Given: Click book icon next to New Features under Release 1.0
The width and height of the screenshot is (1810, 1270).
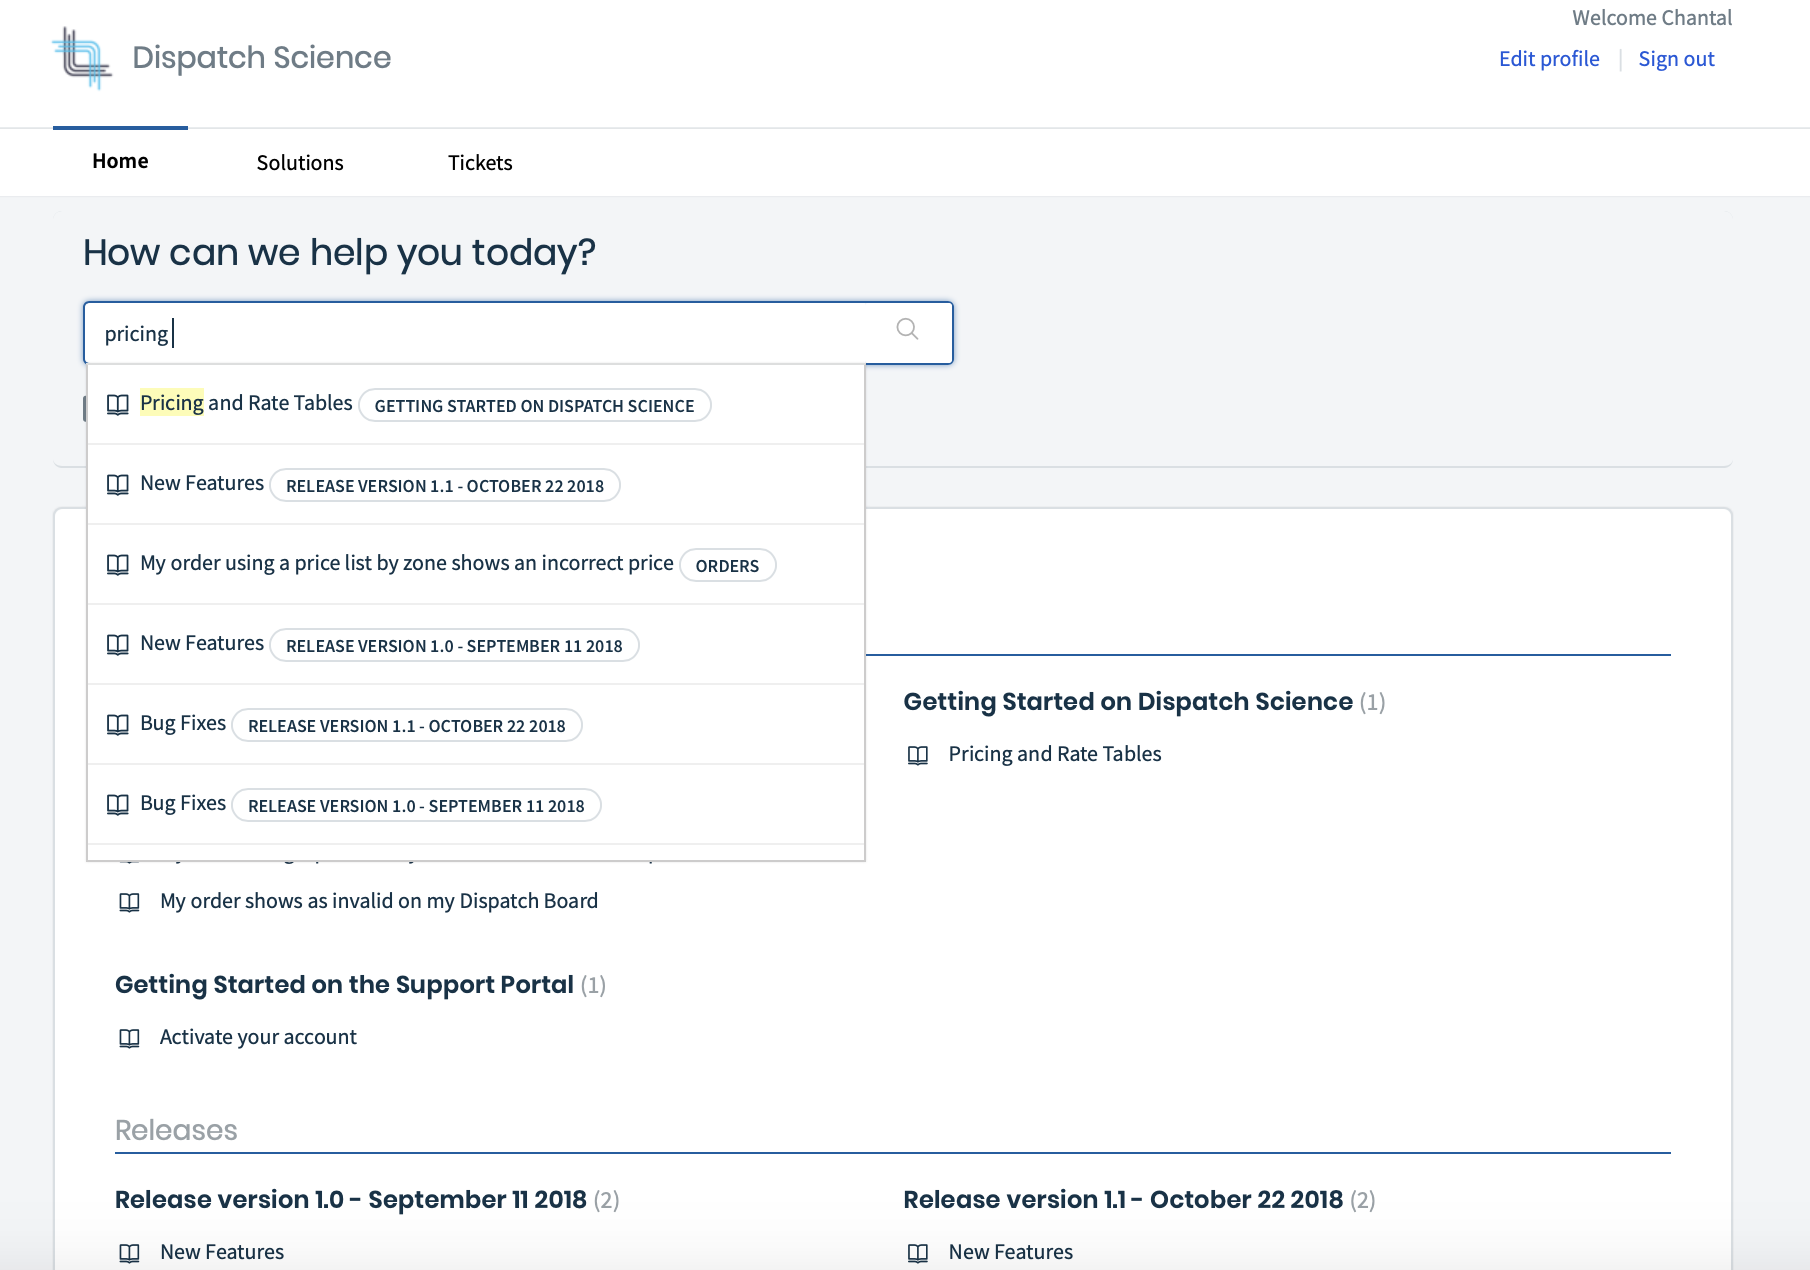Looking at the screenshot, I should coord(129,1253).
